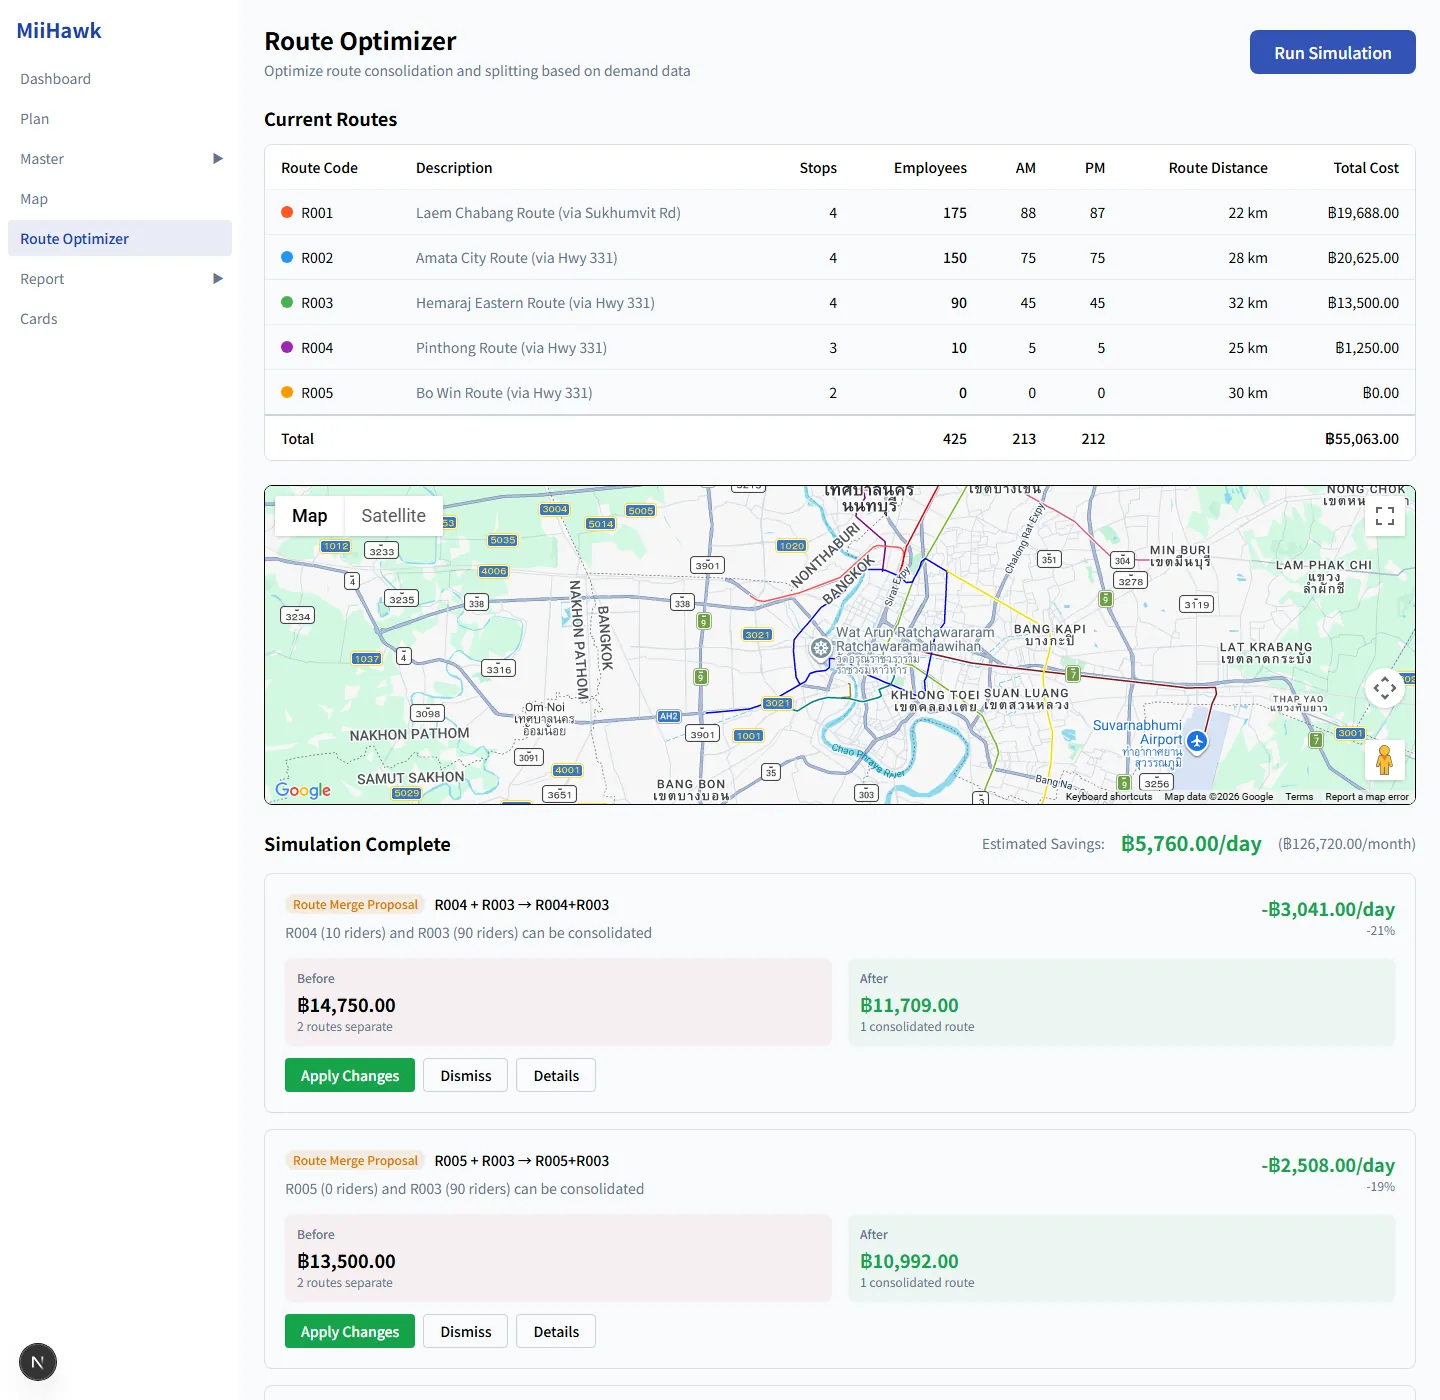Click the Suvarnabhumi Airport marker icon
This screenshot has width=1440, height=1400.
pos(1197,742)
